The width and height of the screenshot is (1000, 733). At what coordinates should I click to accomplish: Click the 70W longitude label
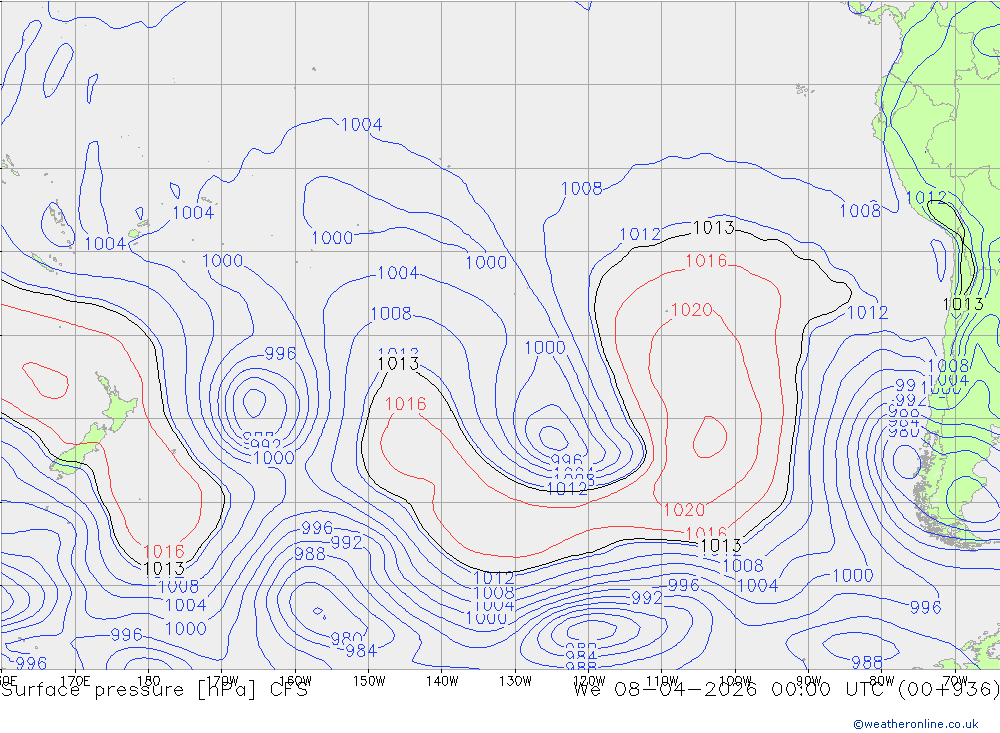click(x=955, y=681)
